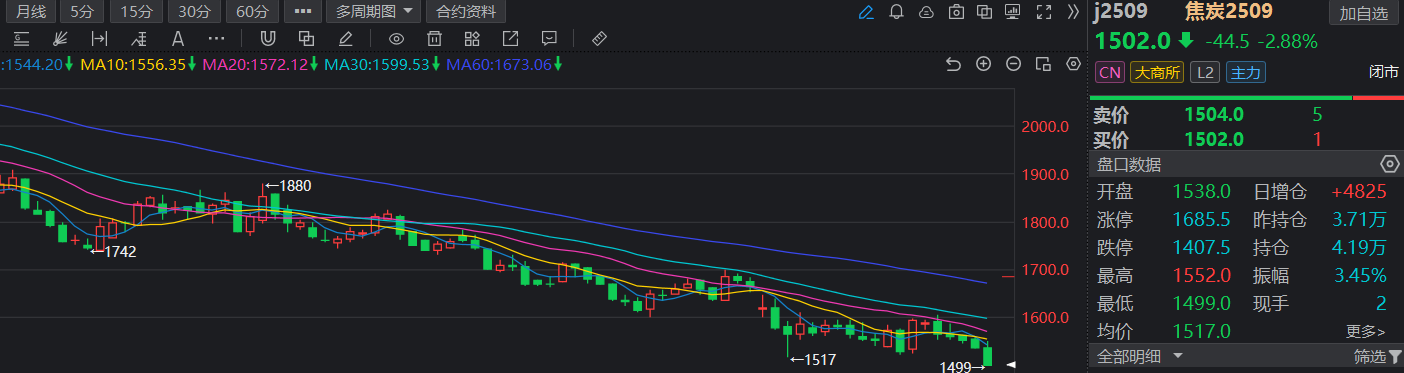Click the price alert bell icon
Viewport: 1404px width, 373px height.
[x=896, y=13]
